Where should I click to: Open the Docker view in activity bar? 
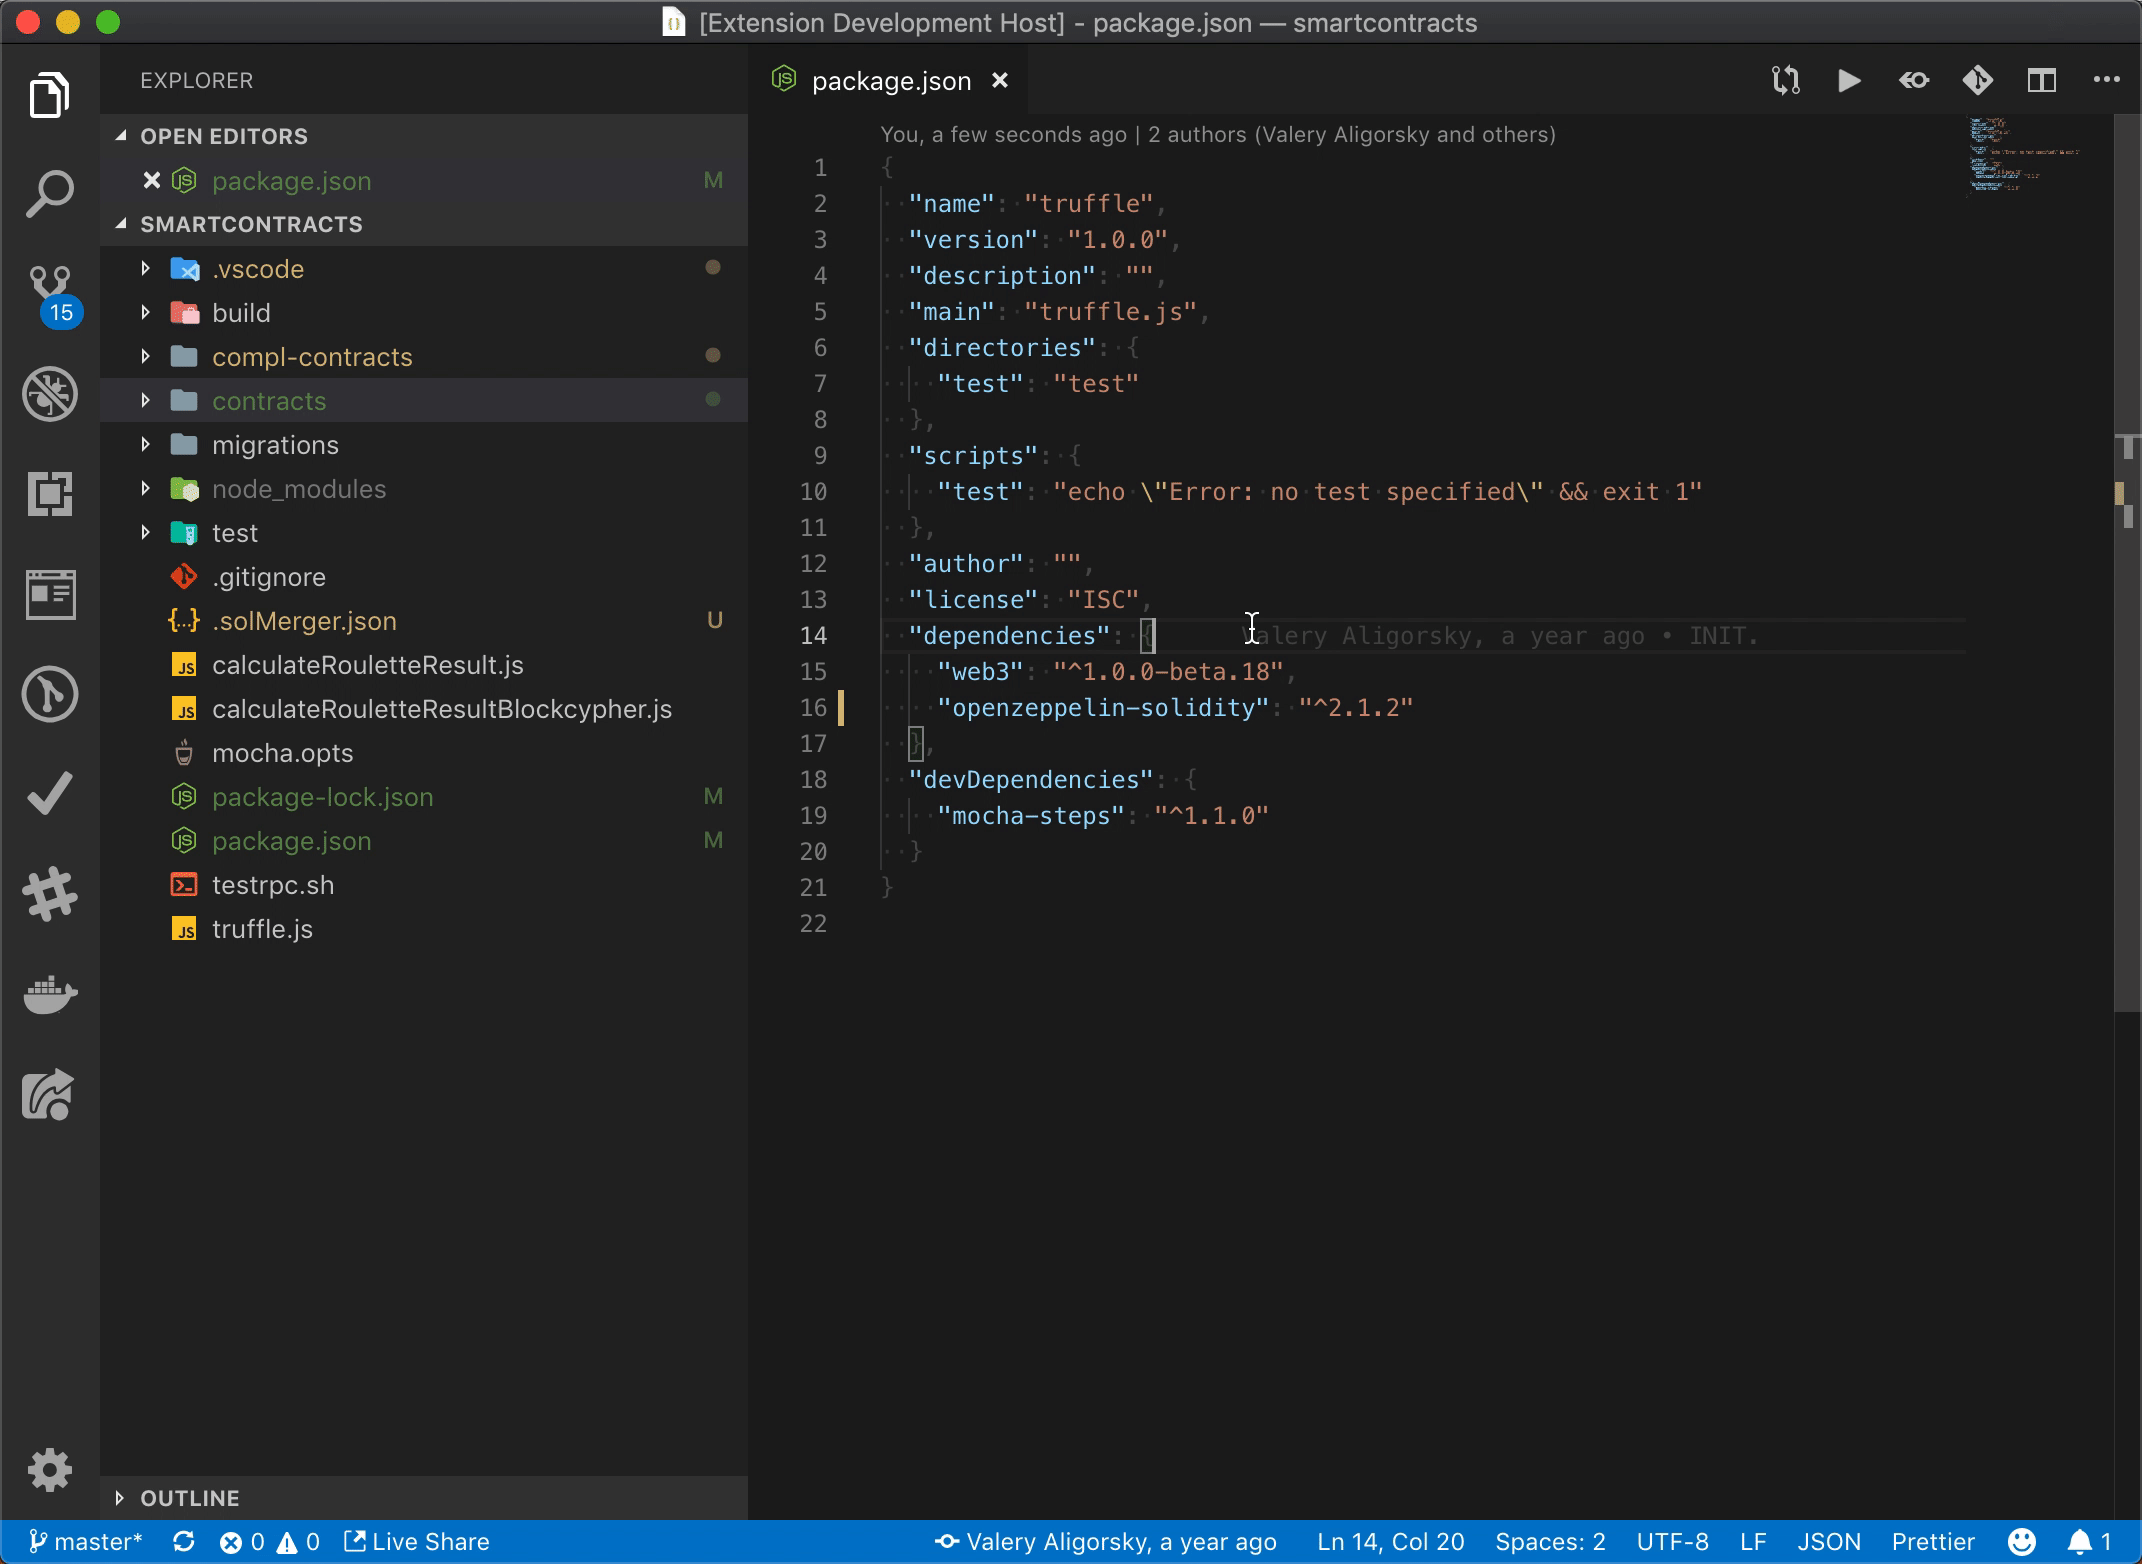pos(49,994)
